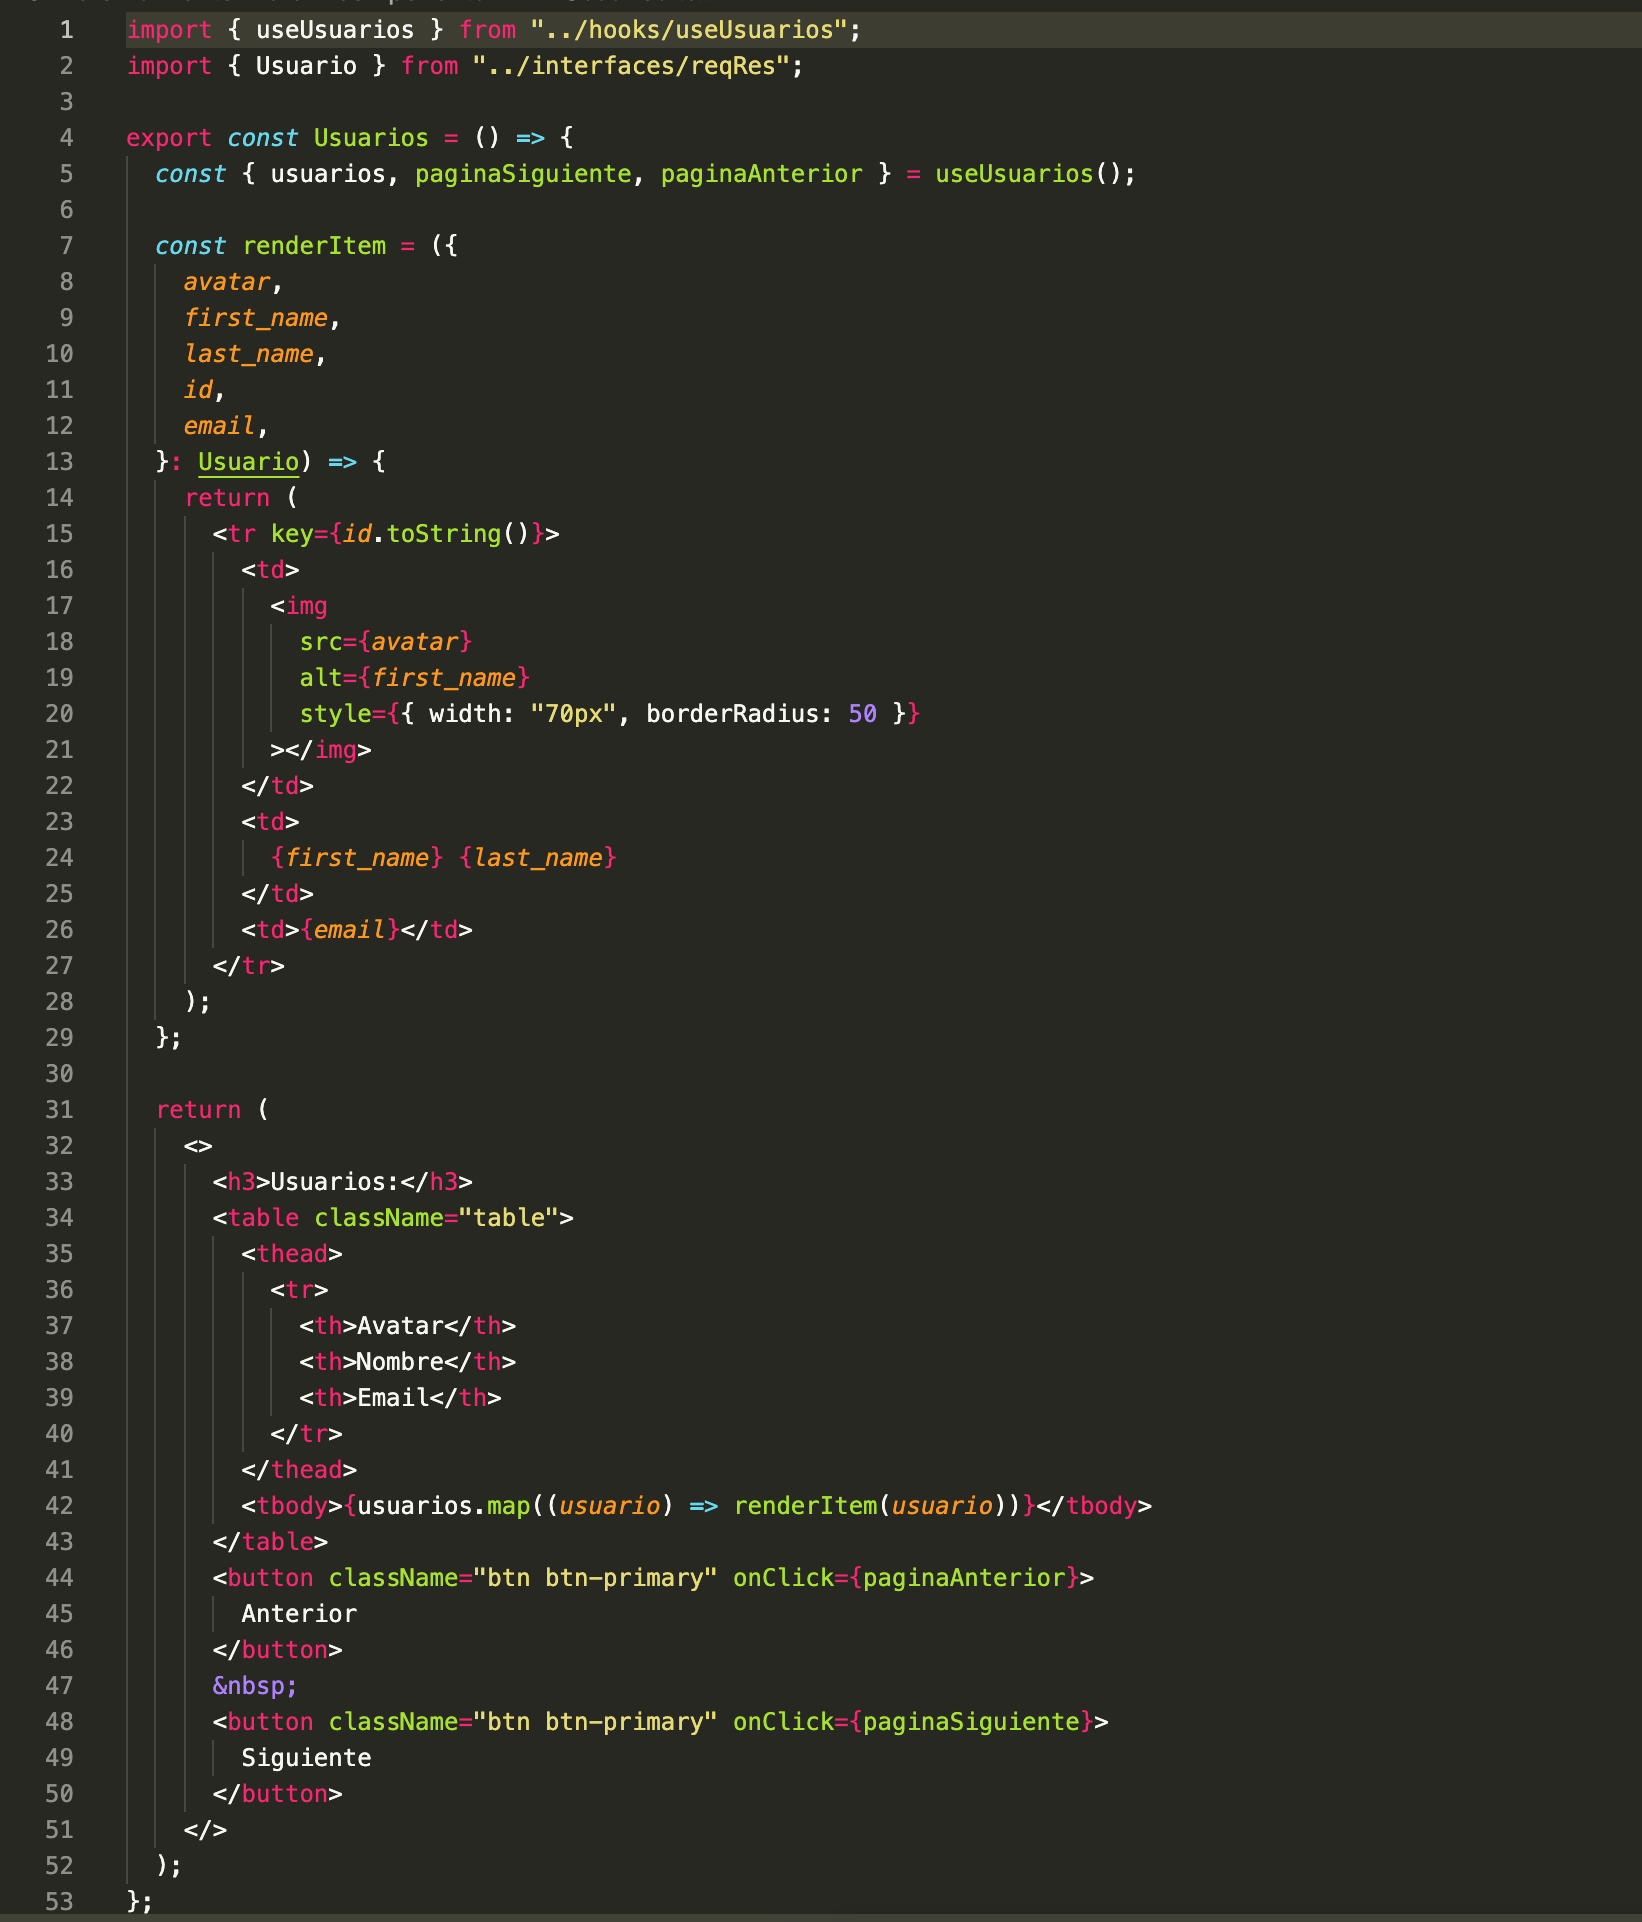Click "btn btn-primary" className on line 44
The width and height of the screenshot is (1642, 1922).
point(595,1578)
